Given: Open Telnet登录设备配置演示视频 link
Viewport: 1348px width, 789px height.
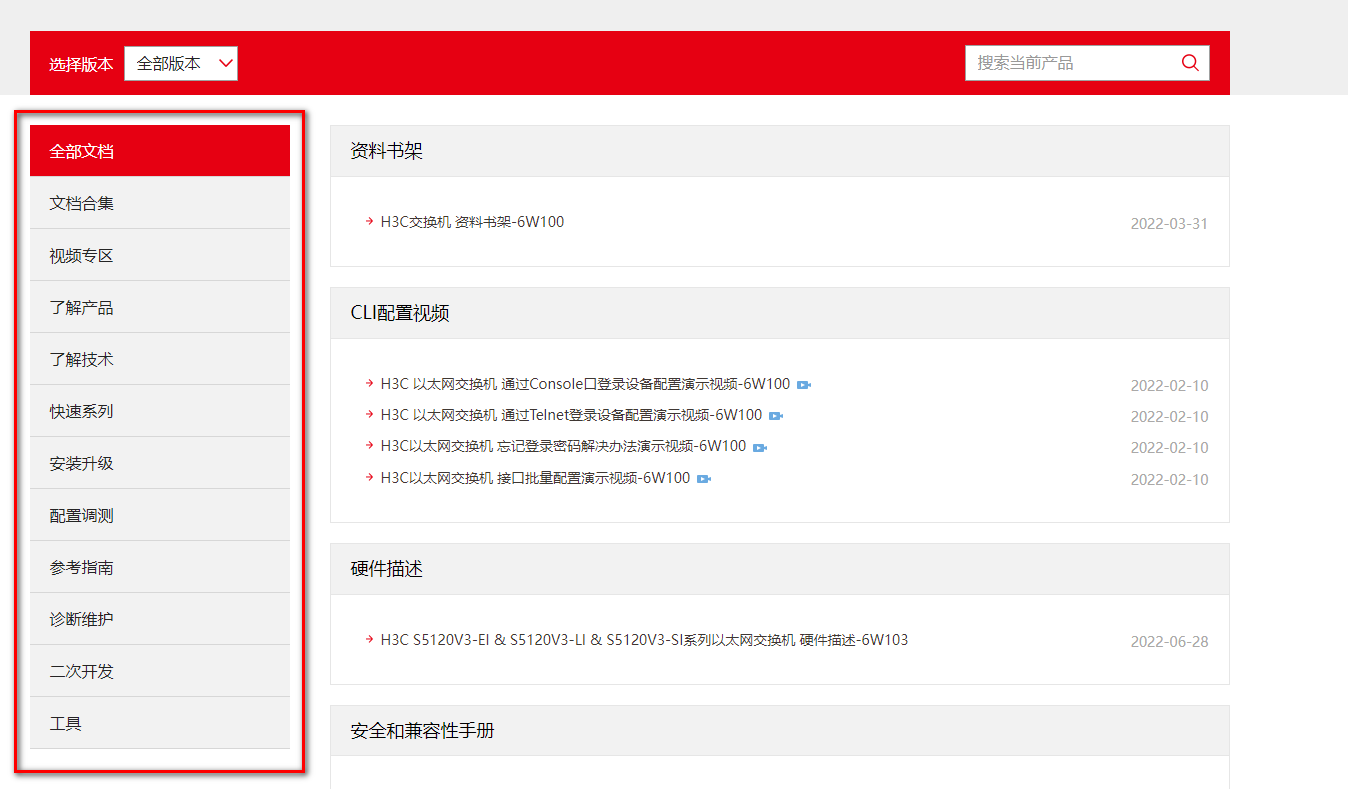Looking at the screenshot, I should [x=571, y=415].
